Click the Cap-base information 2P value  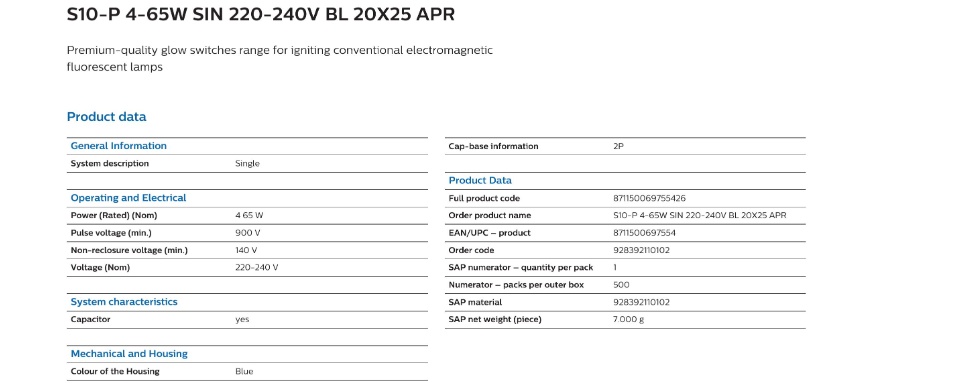(618, 146)
